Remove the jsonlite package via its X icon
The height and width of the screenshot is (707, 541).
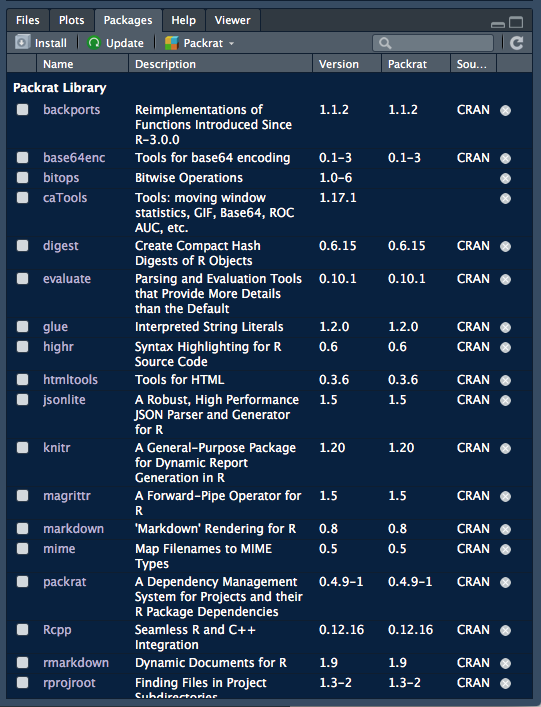(x=505, y=400)
